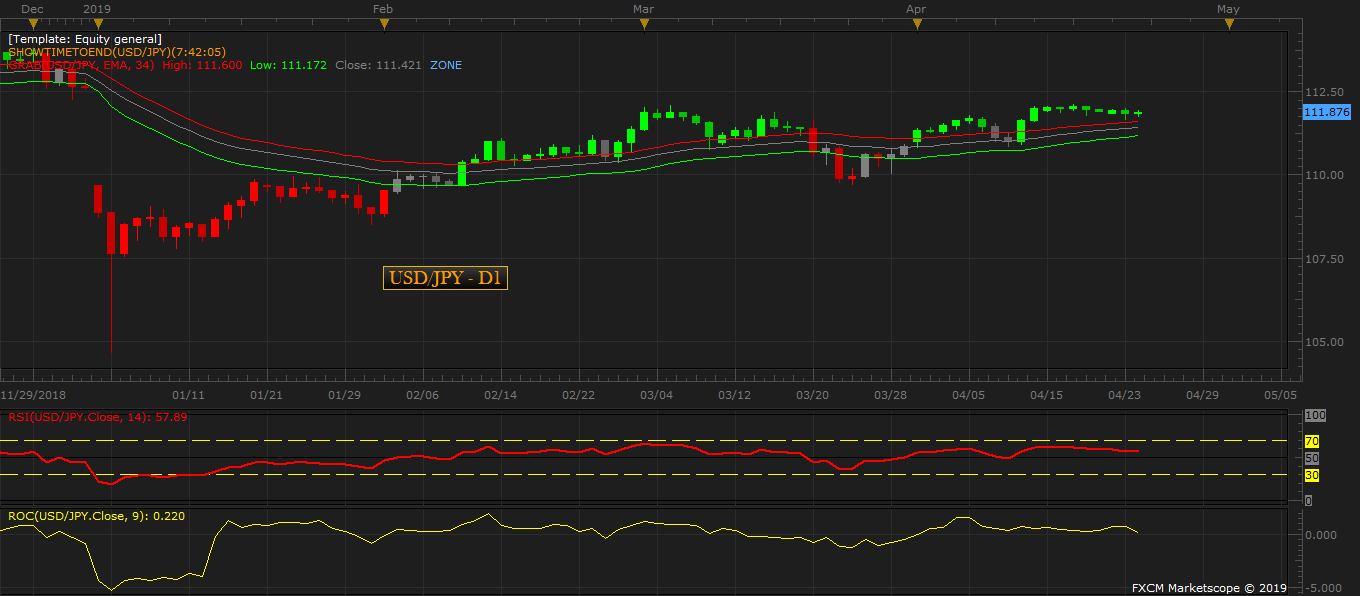This screenshot has height=596, width=1360.
Task: Click the 02/22 date axis label
Action: point(578,395)
